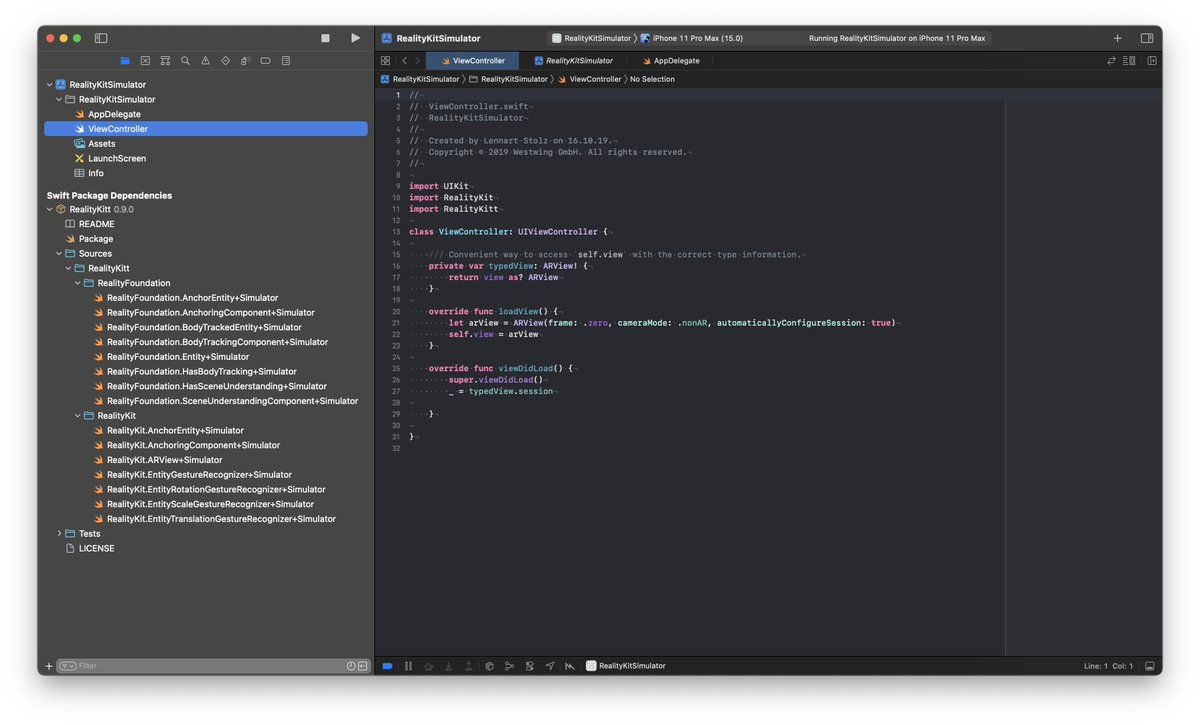The width and height of the screenshot is (1200, 725).
Task: Collapse the RealityKitSimulator project root
Action: click(49, 85)
